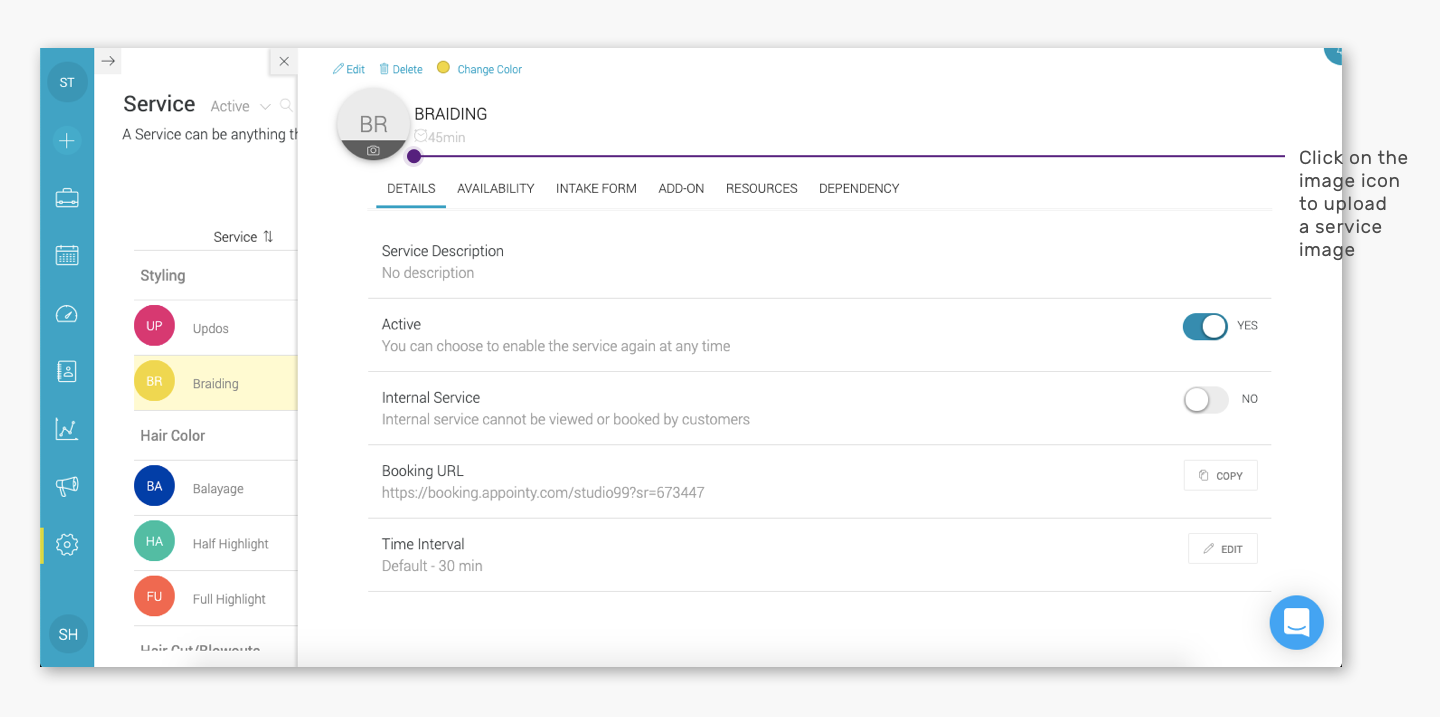Close the service detail panel
Viewport: 1440px width, 718px height.
[x=284, y=62]
